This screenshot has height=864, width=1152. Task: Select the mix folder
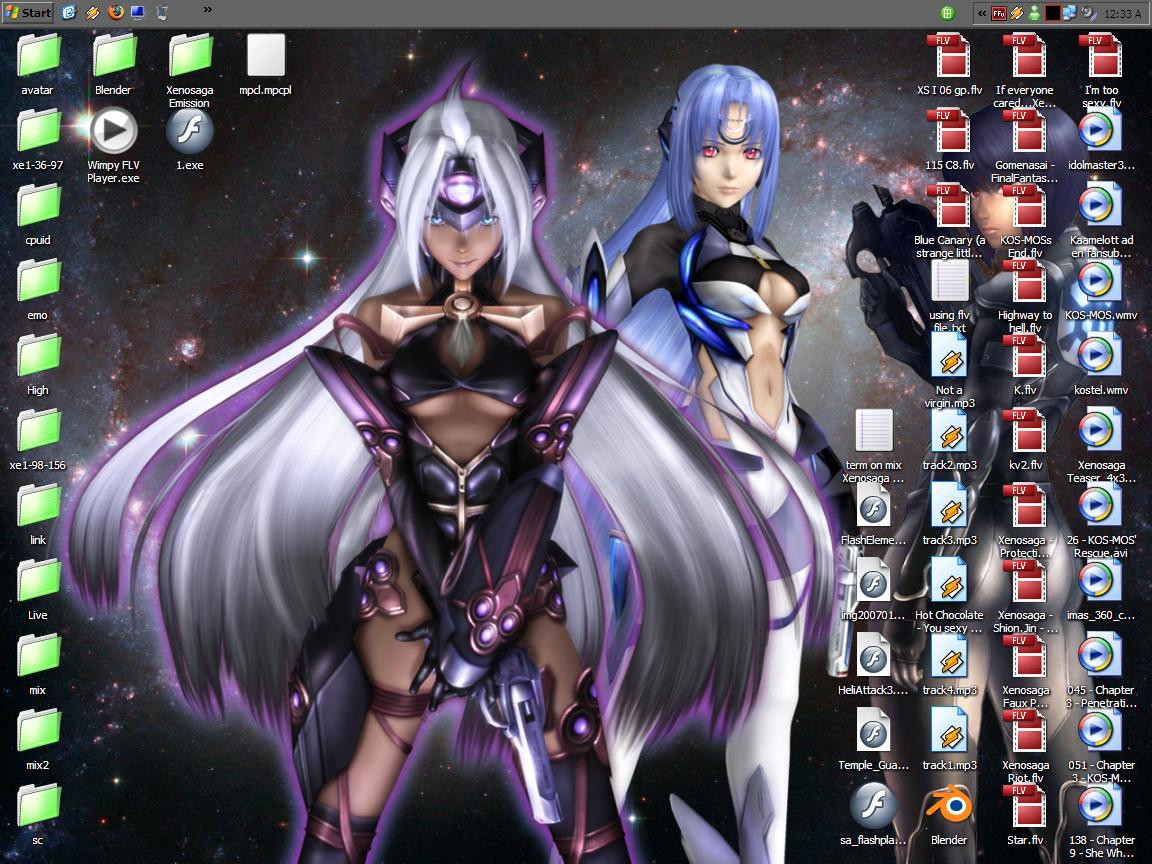tap(37, 665)
